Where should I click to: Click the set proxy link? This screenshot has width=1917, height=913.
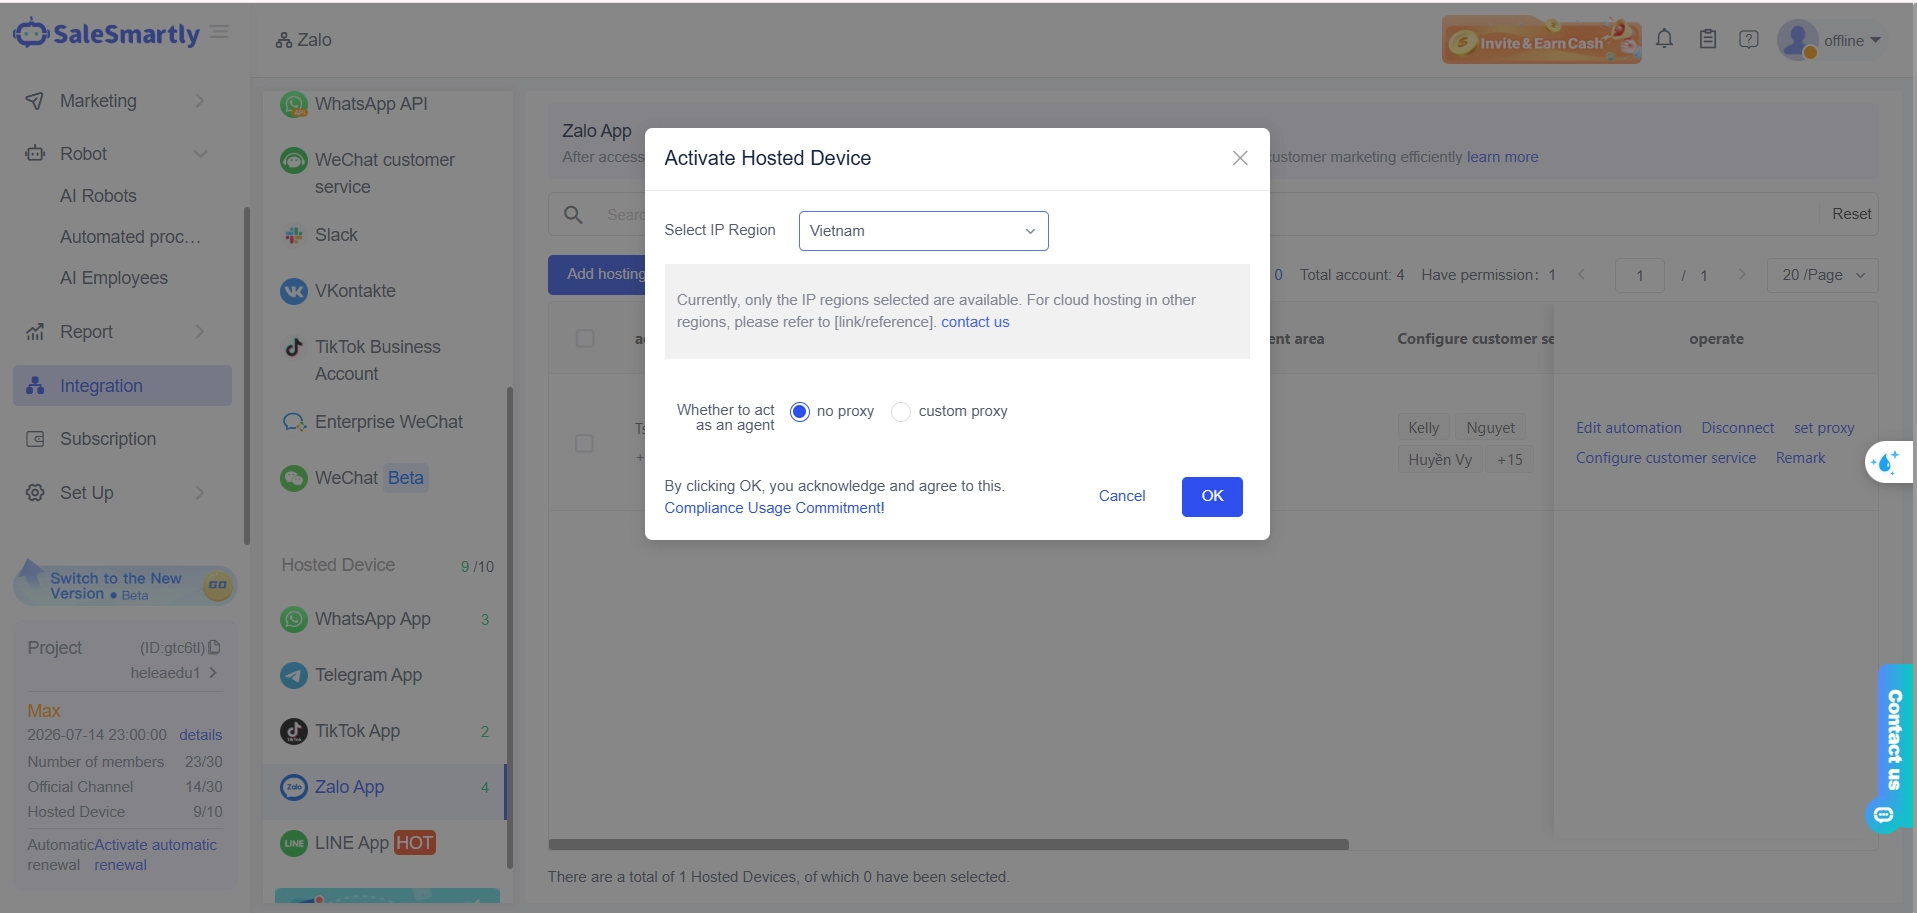[1824, 428]
